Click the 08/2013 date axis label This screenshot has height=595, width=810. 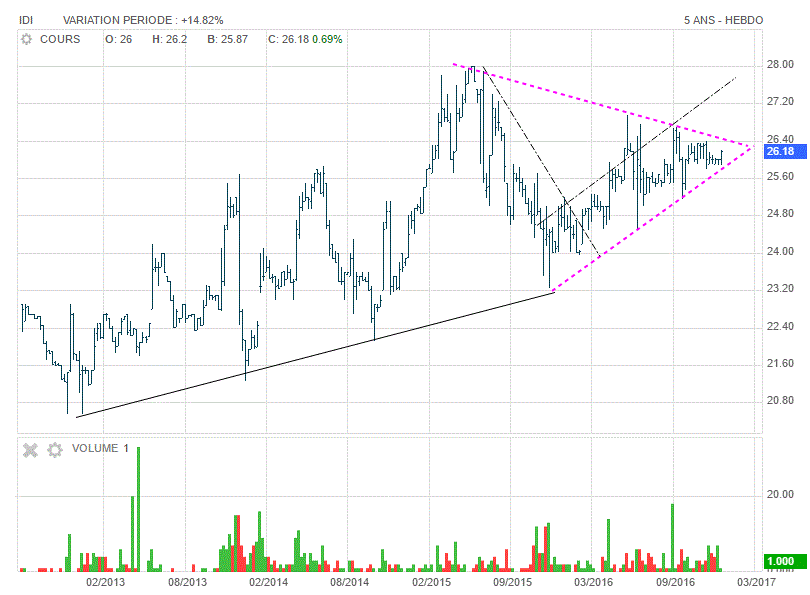click(187, 582)
